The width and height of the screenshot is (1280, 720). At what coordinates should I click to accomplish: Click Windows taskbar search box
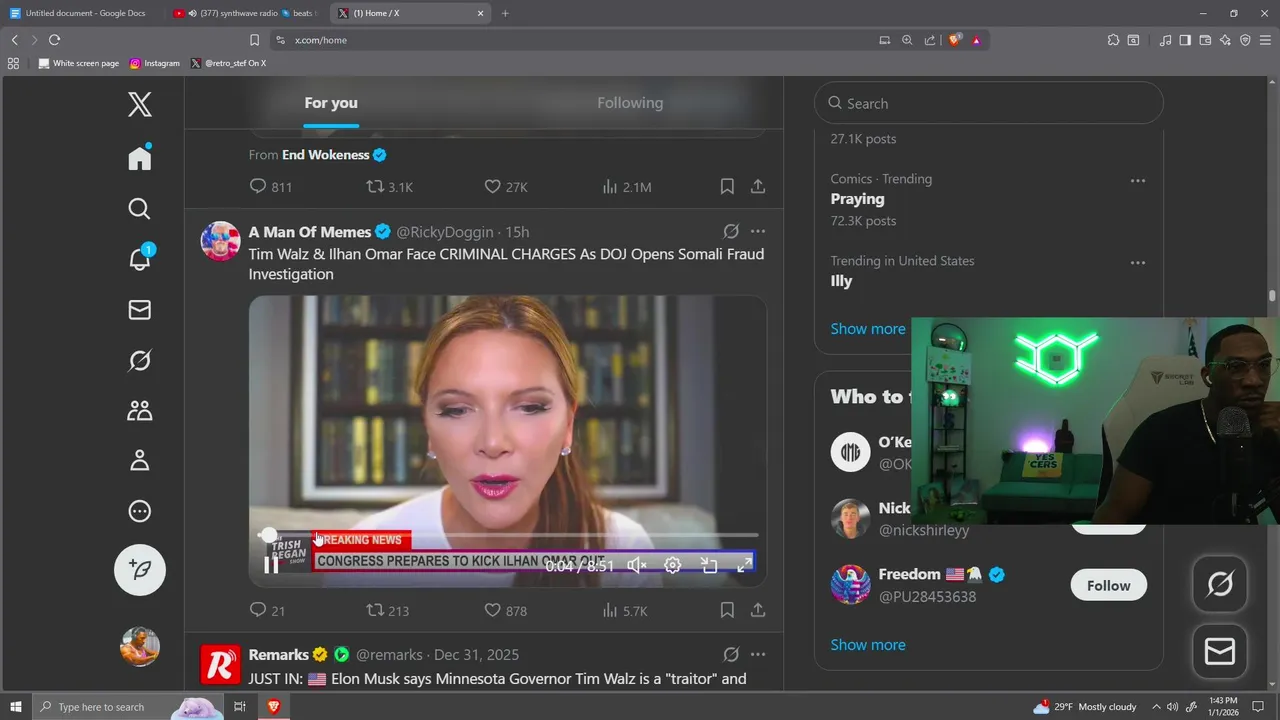point(128,707)
